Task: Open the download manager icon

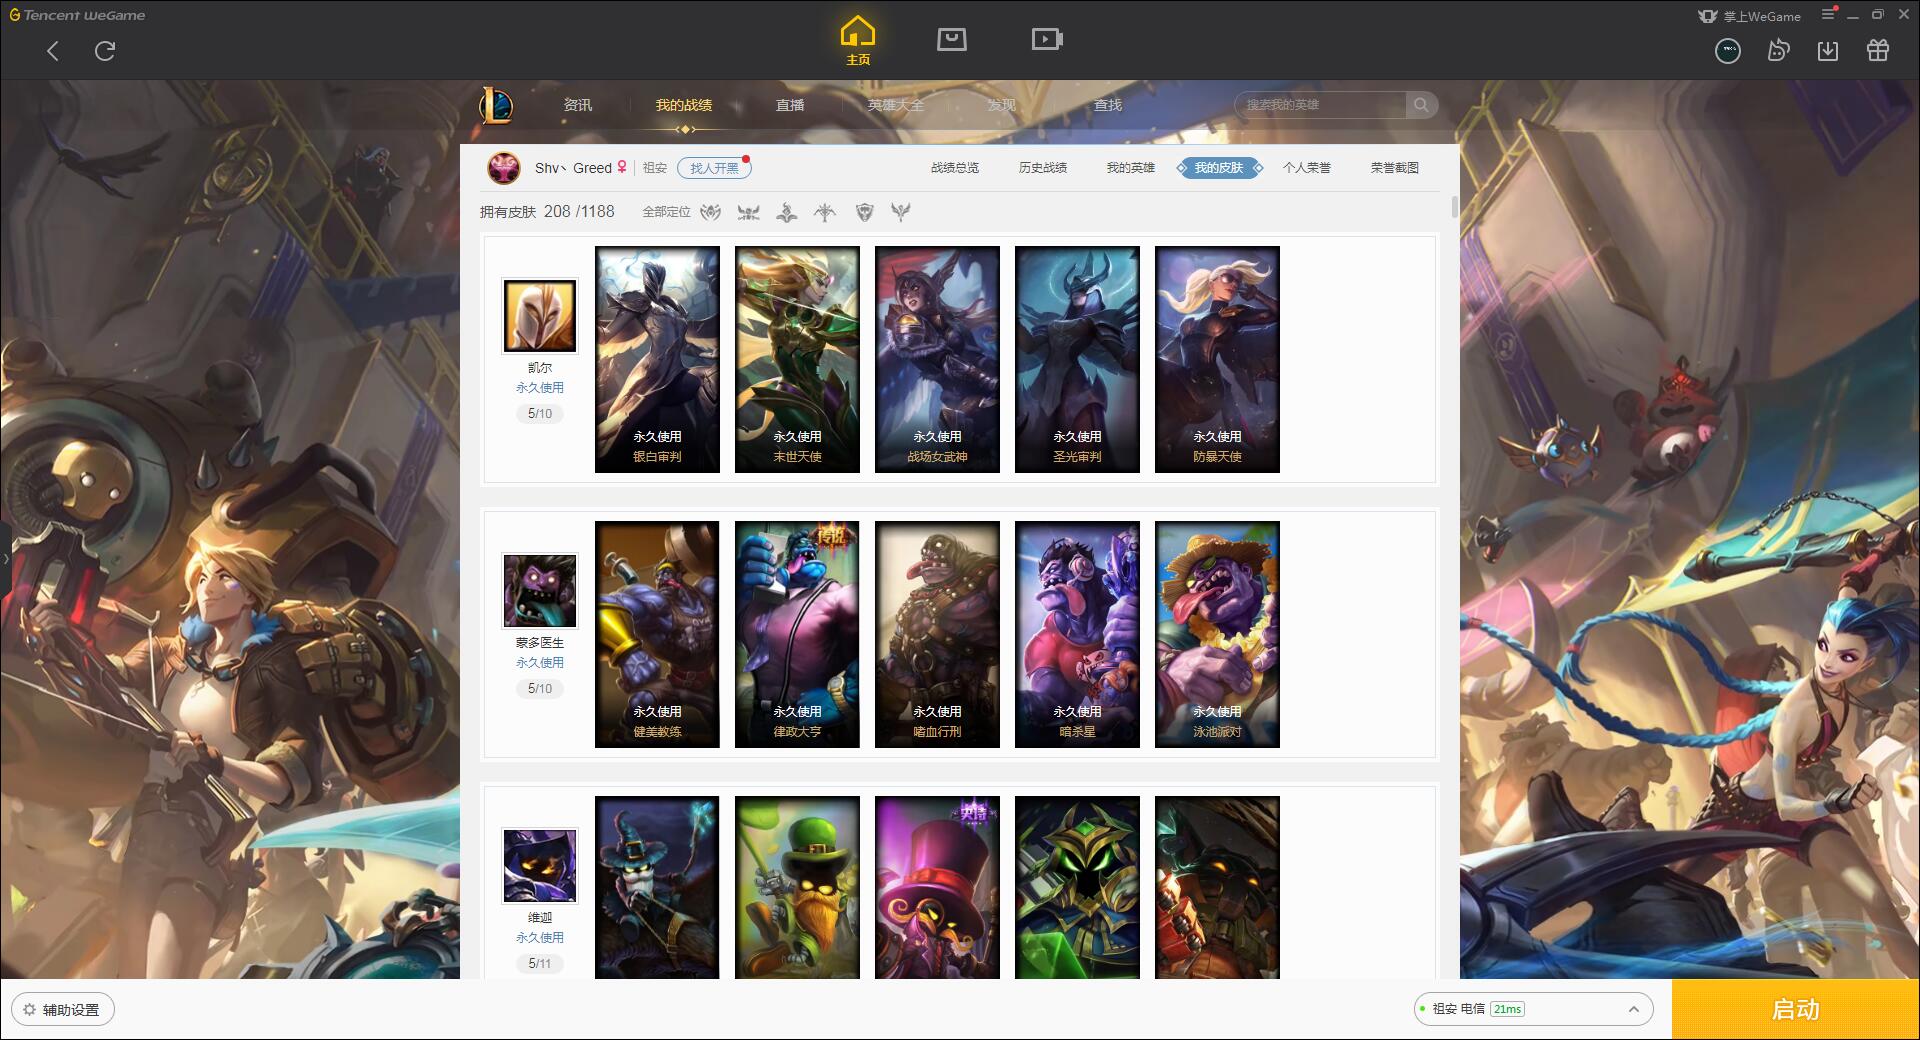Action: point(1828,50)
